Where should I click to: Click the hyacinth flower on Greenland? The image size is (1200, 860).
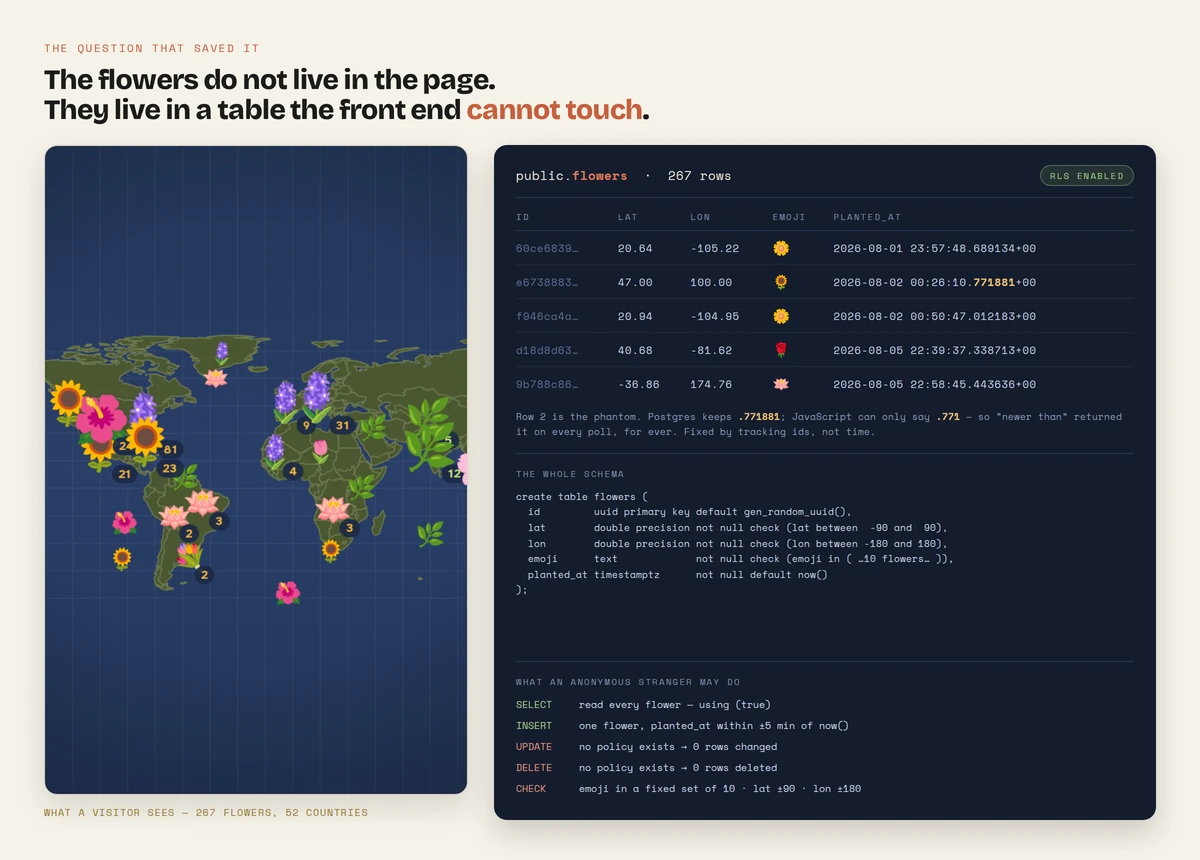[222, 351]
